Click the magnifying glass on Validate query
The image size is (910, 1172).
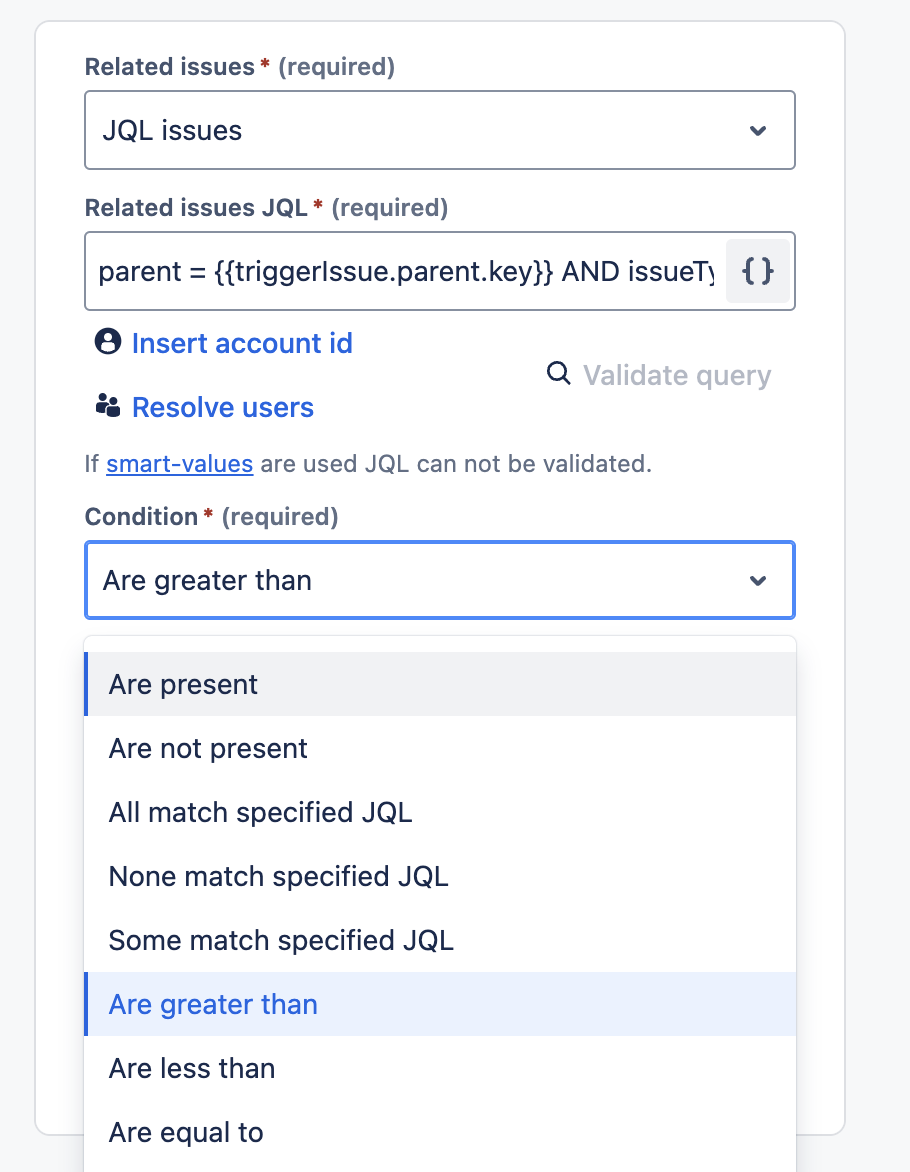click(x=557, y=373)
